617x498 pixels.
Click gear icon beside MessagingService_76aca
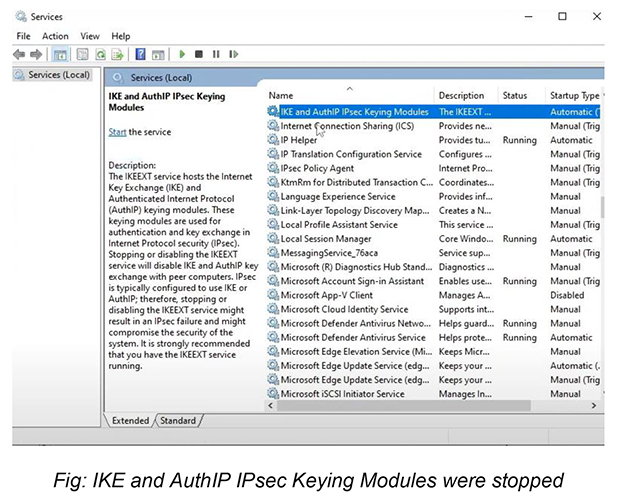pos(273,253)
